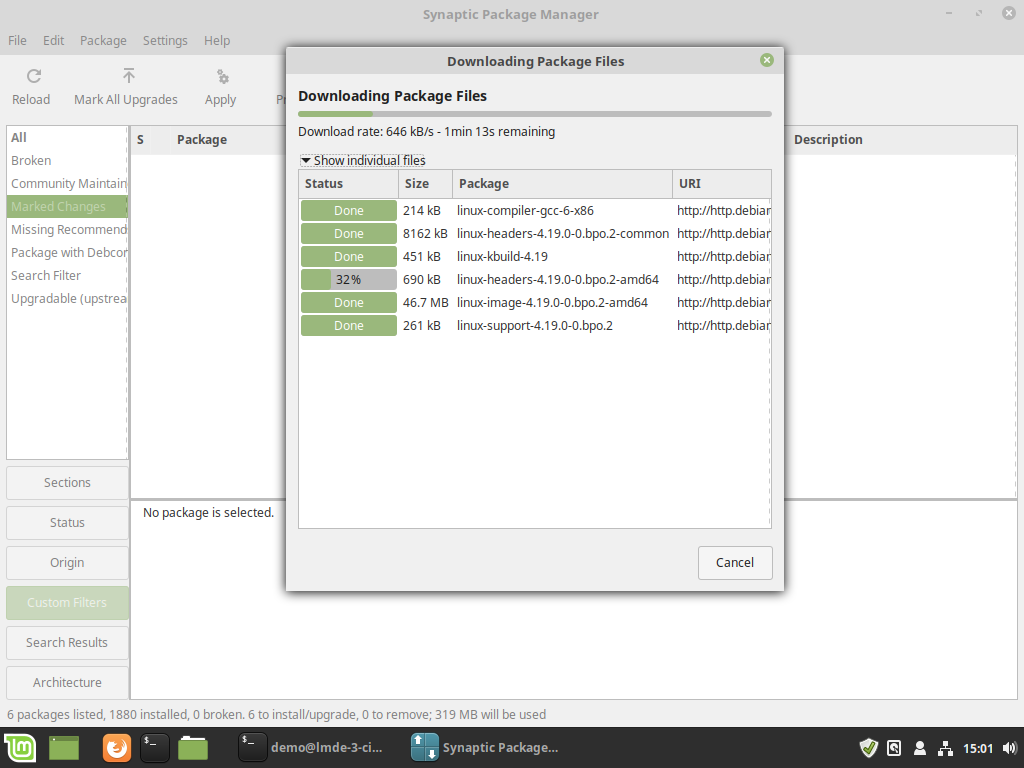Click the 32% progress bar for linux-headers amd64
1024x768 pixels.
(x=349, y=280)
